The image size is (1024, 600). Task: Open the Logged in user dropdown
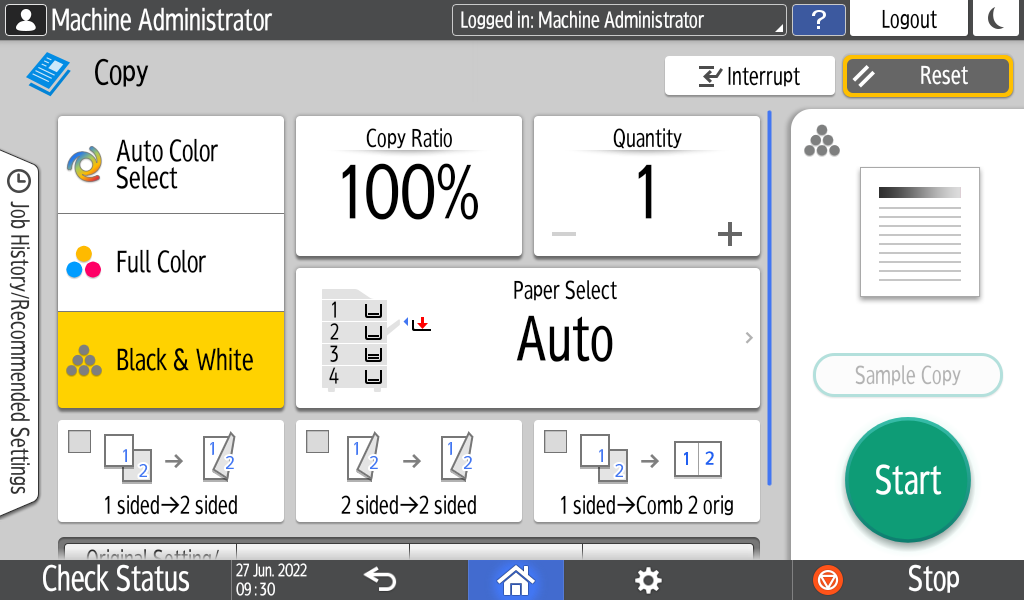point(619,20)
